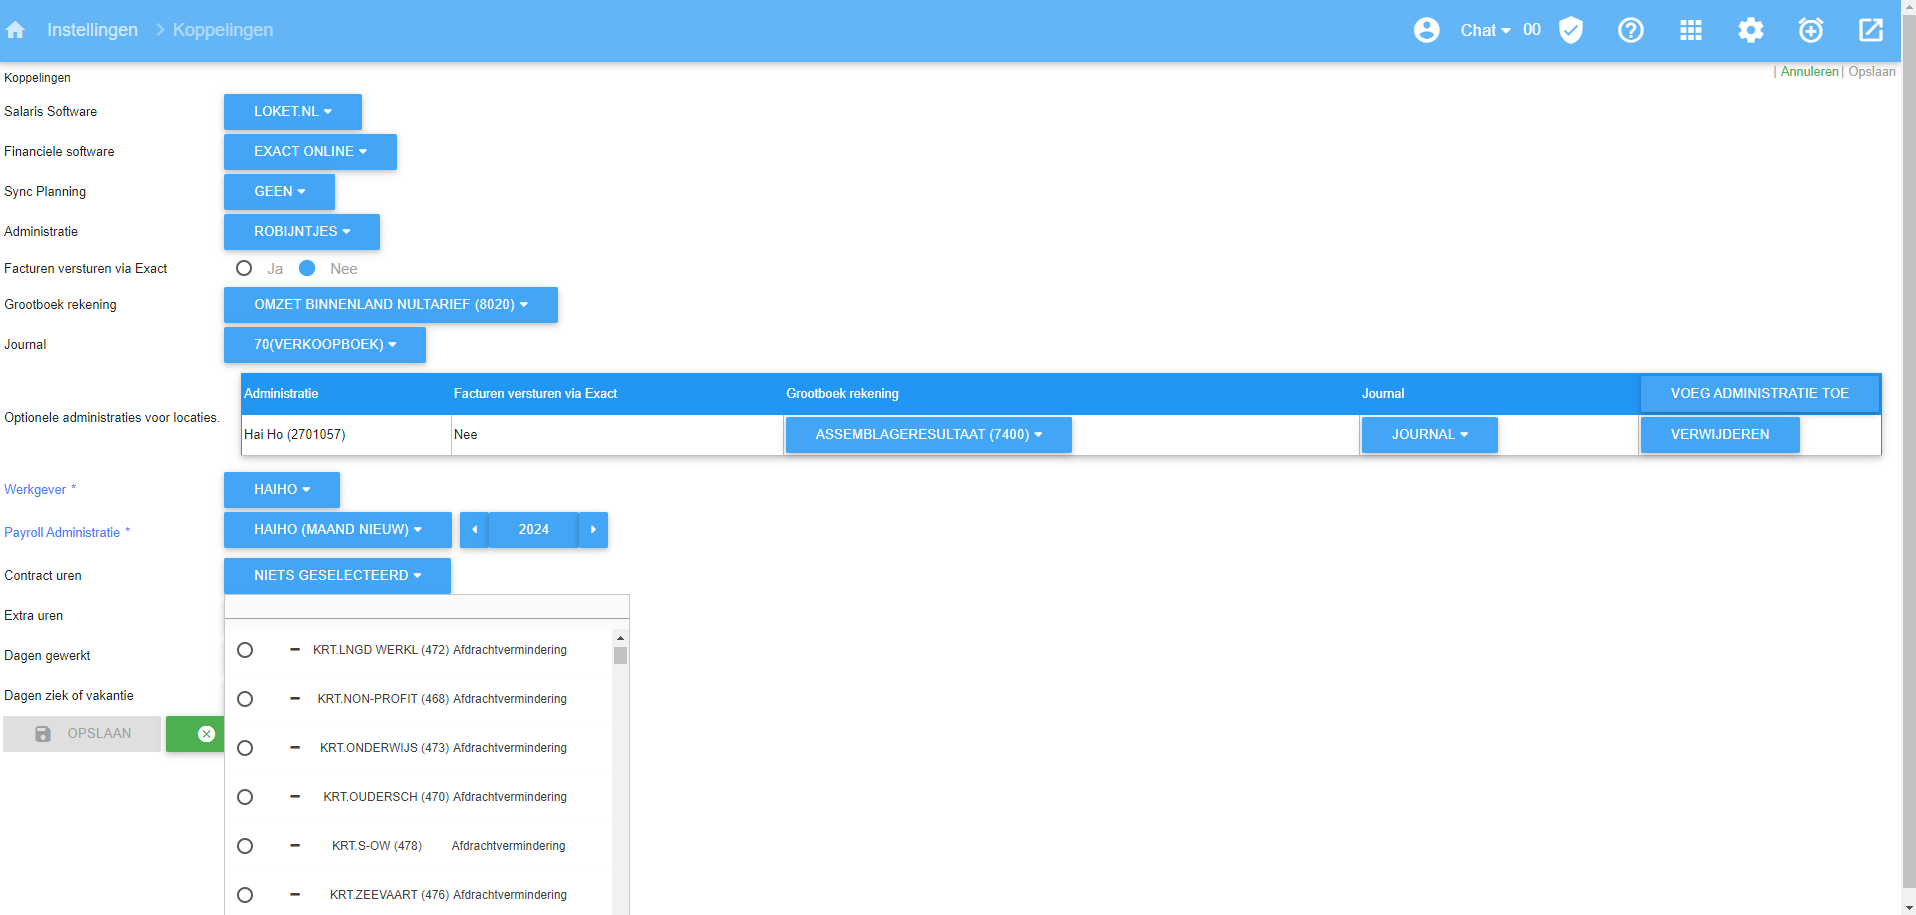Click the VOEG ADMINISTRATIE TOE button
The width and height of the screenshot is (1916, 915).
tap(1759, 394)
